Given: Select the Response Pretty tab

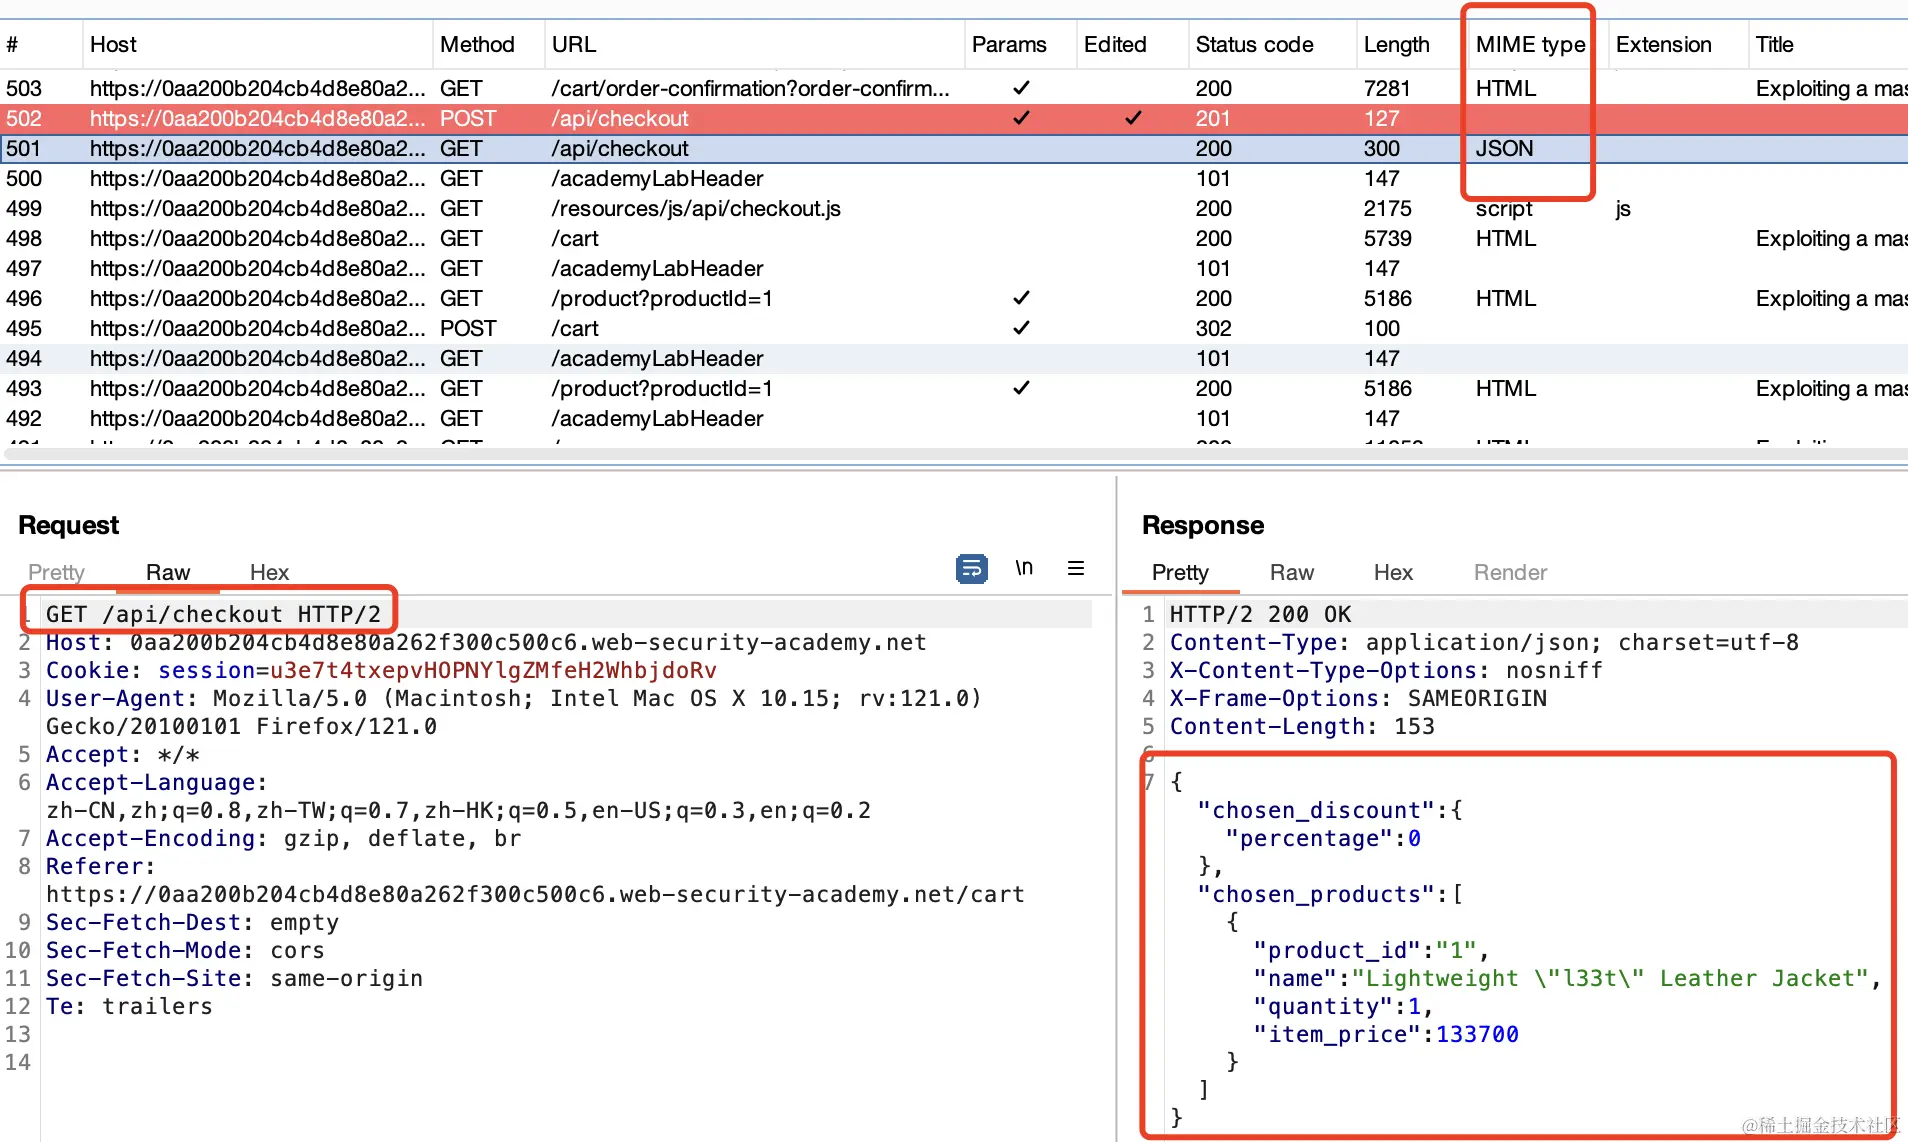Looking at the screenshot, I should pyautogui.click(x=1180, y=572).
